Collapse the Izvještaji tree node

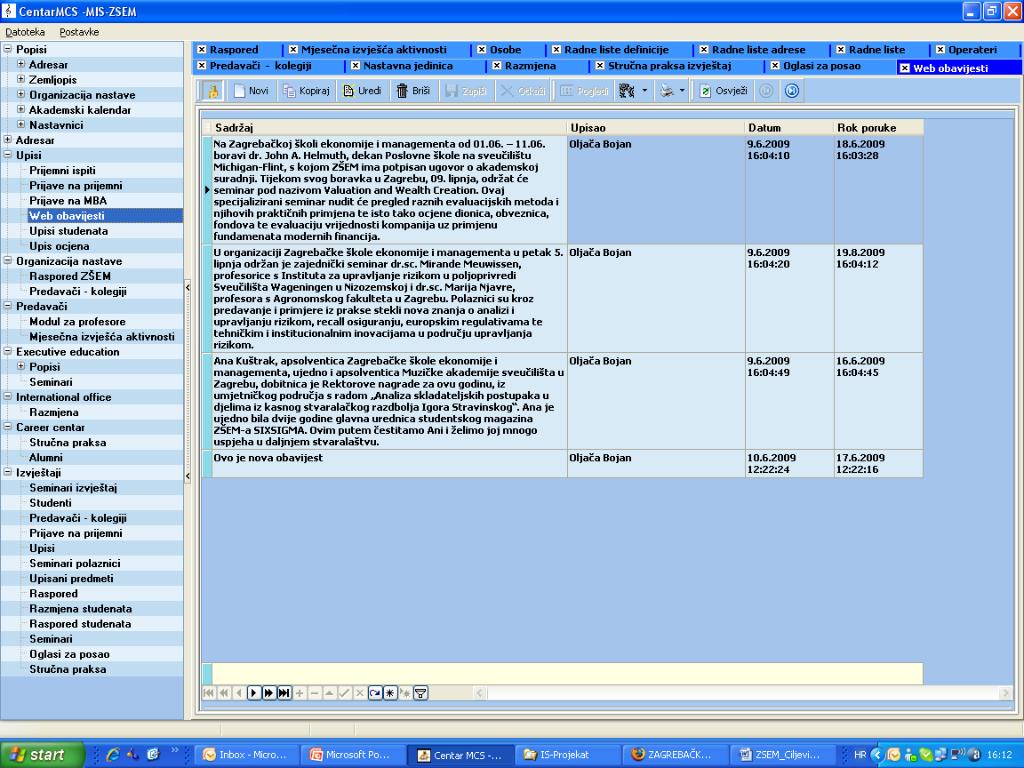pyautogui.click(x=8, y=472)
